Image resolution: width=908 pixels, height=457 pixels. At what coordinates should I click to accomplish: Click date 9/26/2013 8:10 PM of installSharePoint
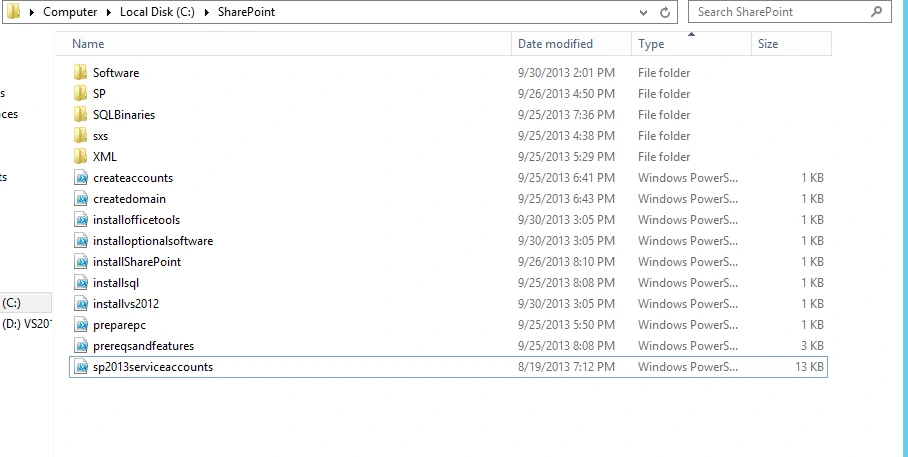pyautogui.click(x=566, y=262)
